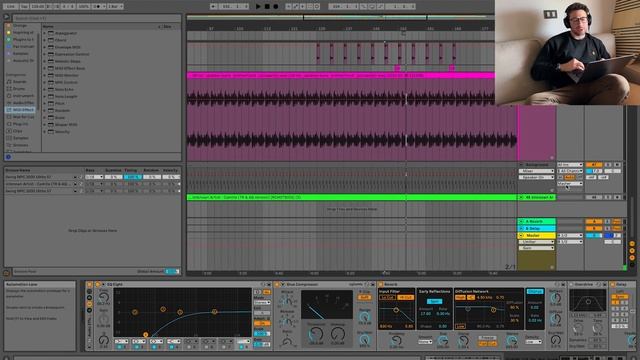Screen dimensions: 640x360
Task: Solo the A Reverb return track
Action: (608, 221)
